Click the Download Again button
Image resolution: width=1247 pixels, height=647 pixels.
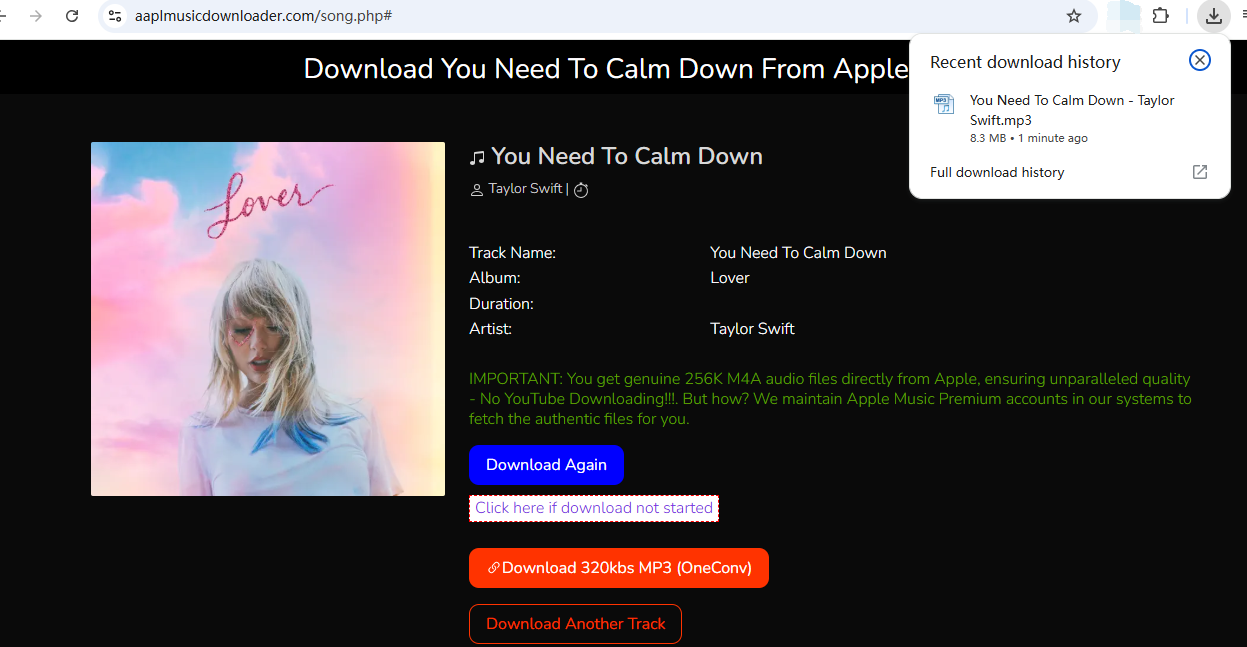click(x=546, y=465)
